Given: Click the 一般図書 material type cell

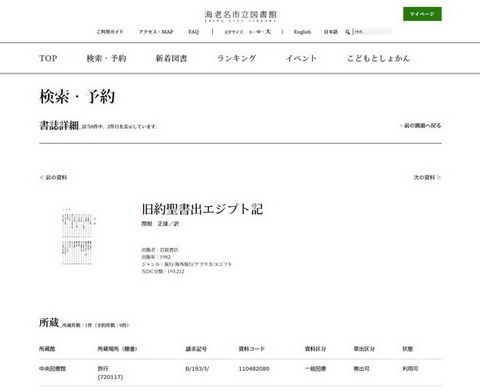Looking at the screenshot, I should [x=315, y=369].
